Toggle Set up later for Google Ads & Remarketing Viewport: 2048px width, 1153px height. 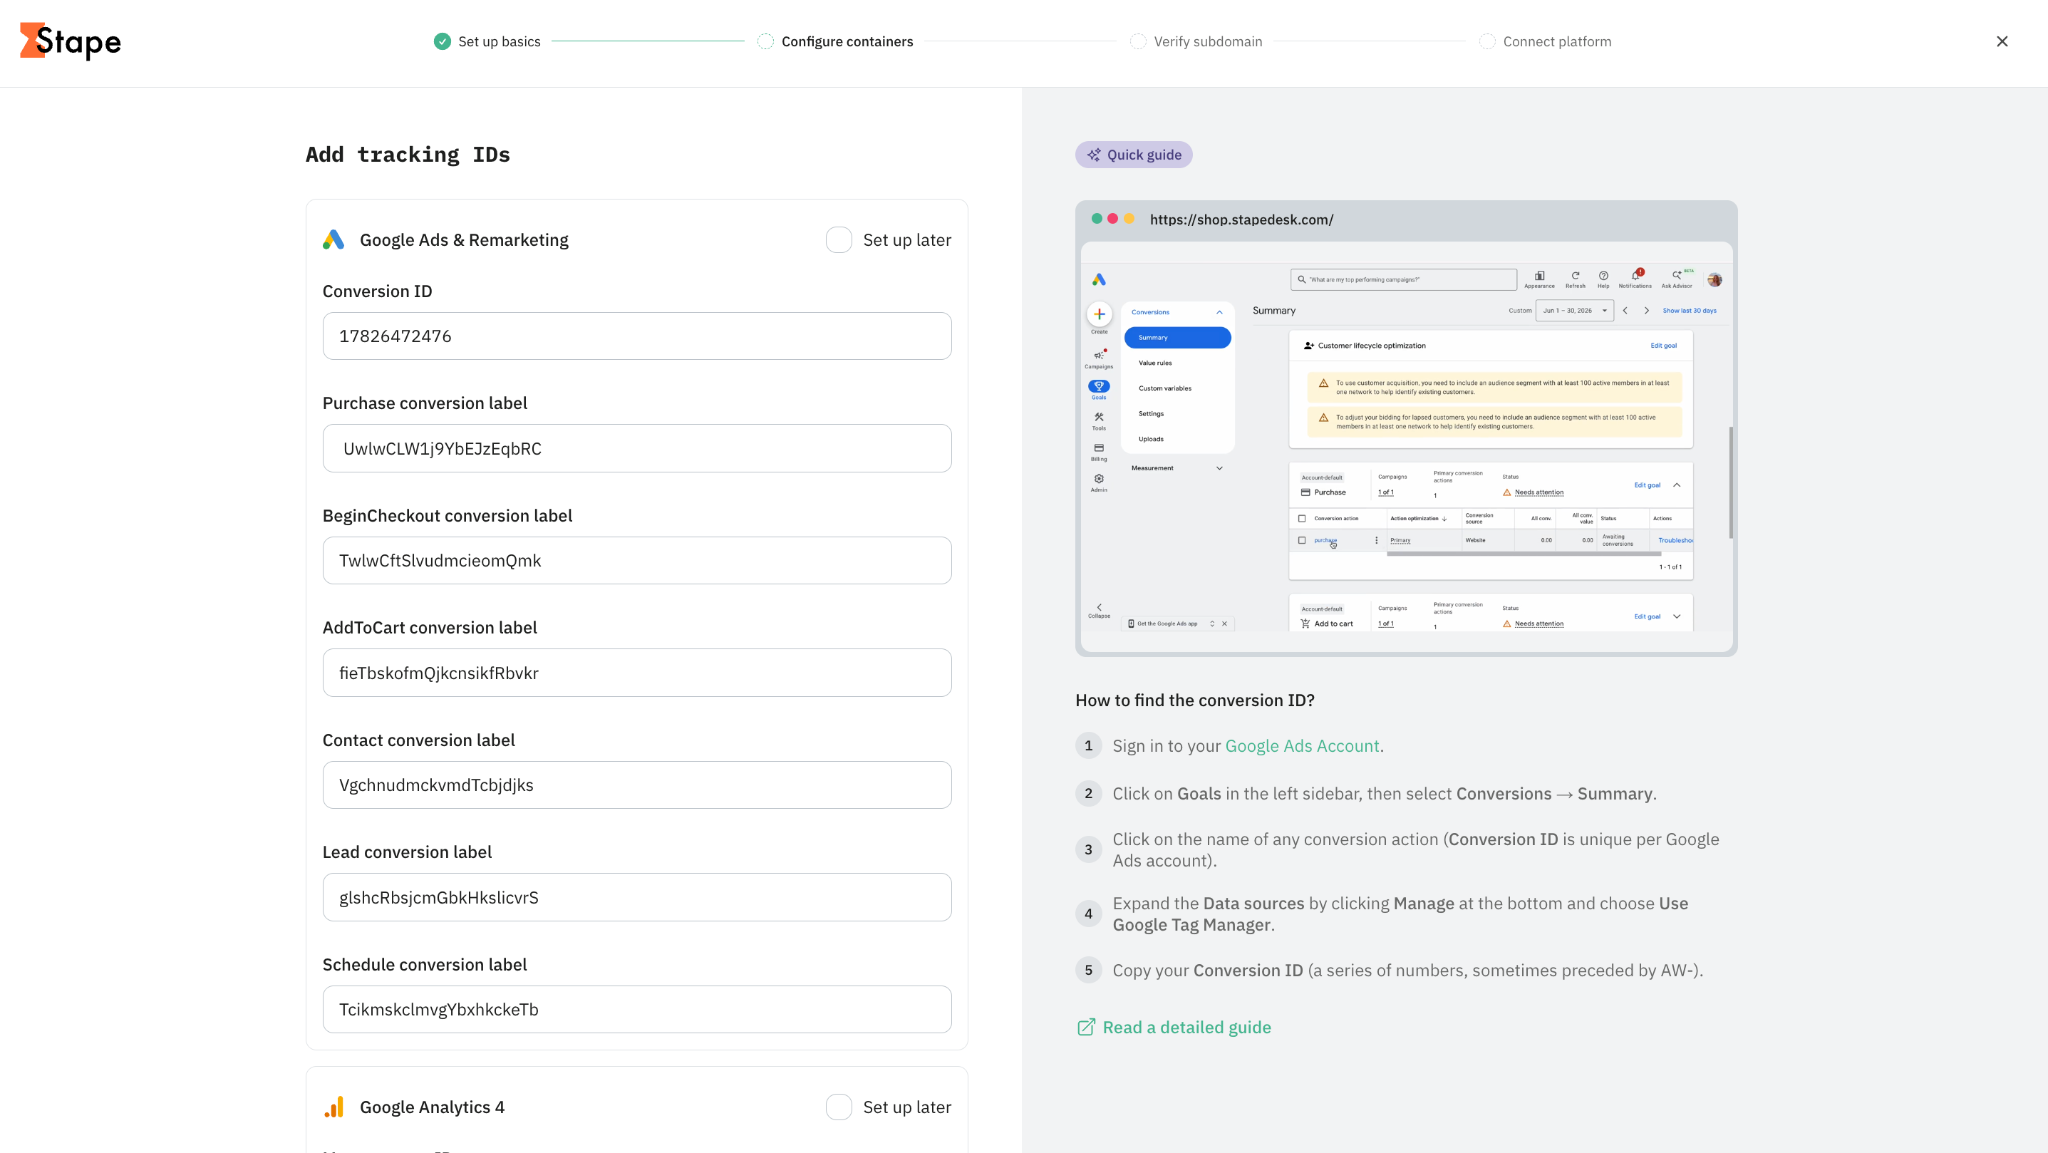pos(839,240)
